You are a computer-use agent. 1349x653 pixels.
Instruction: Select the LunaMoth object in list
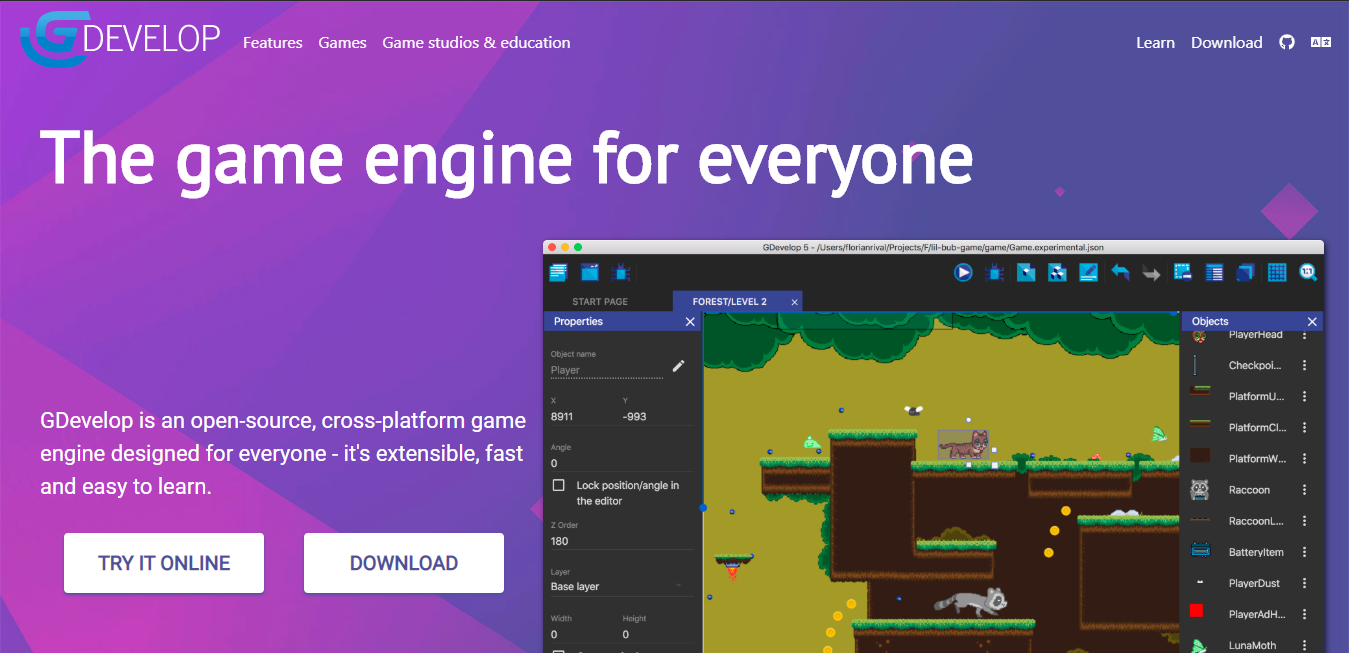(x=1252, y=643)
